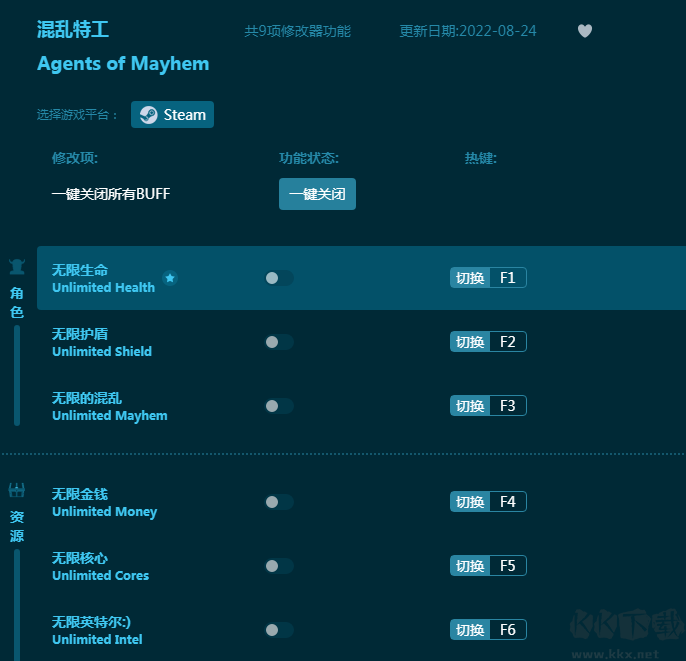
Task: Click 切换 button next to F3
Action: pyautogui.click(x=470, y=406)
